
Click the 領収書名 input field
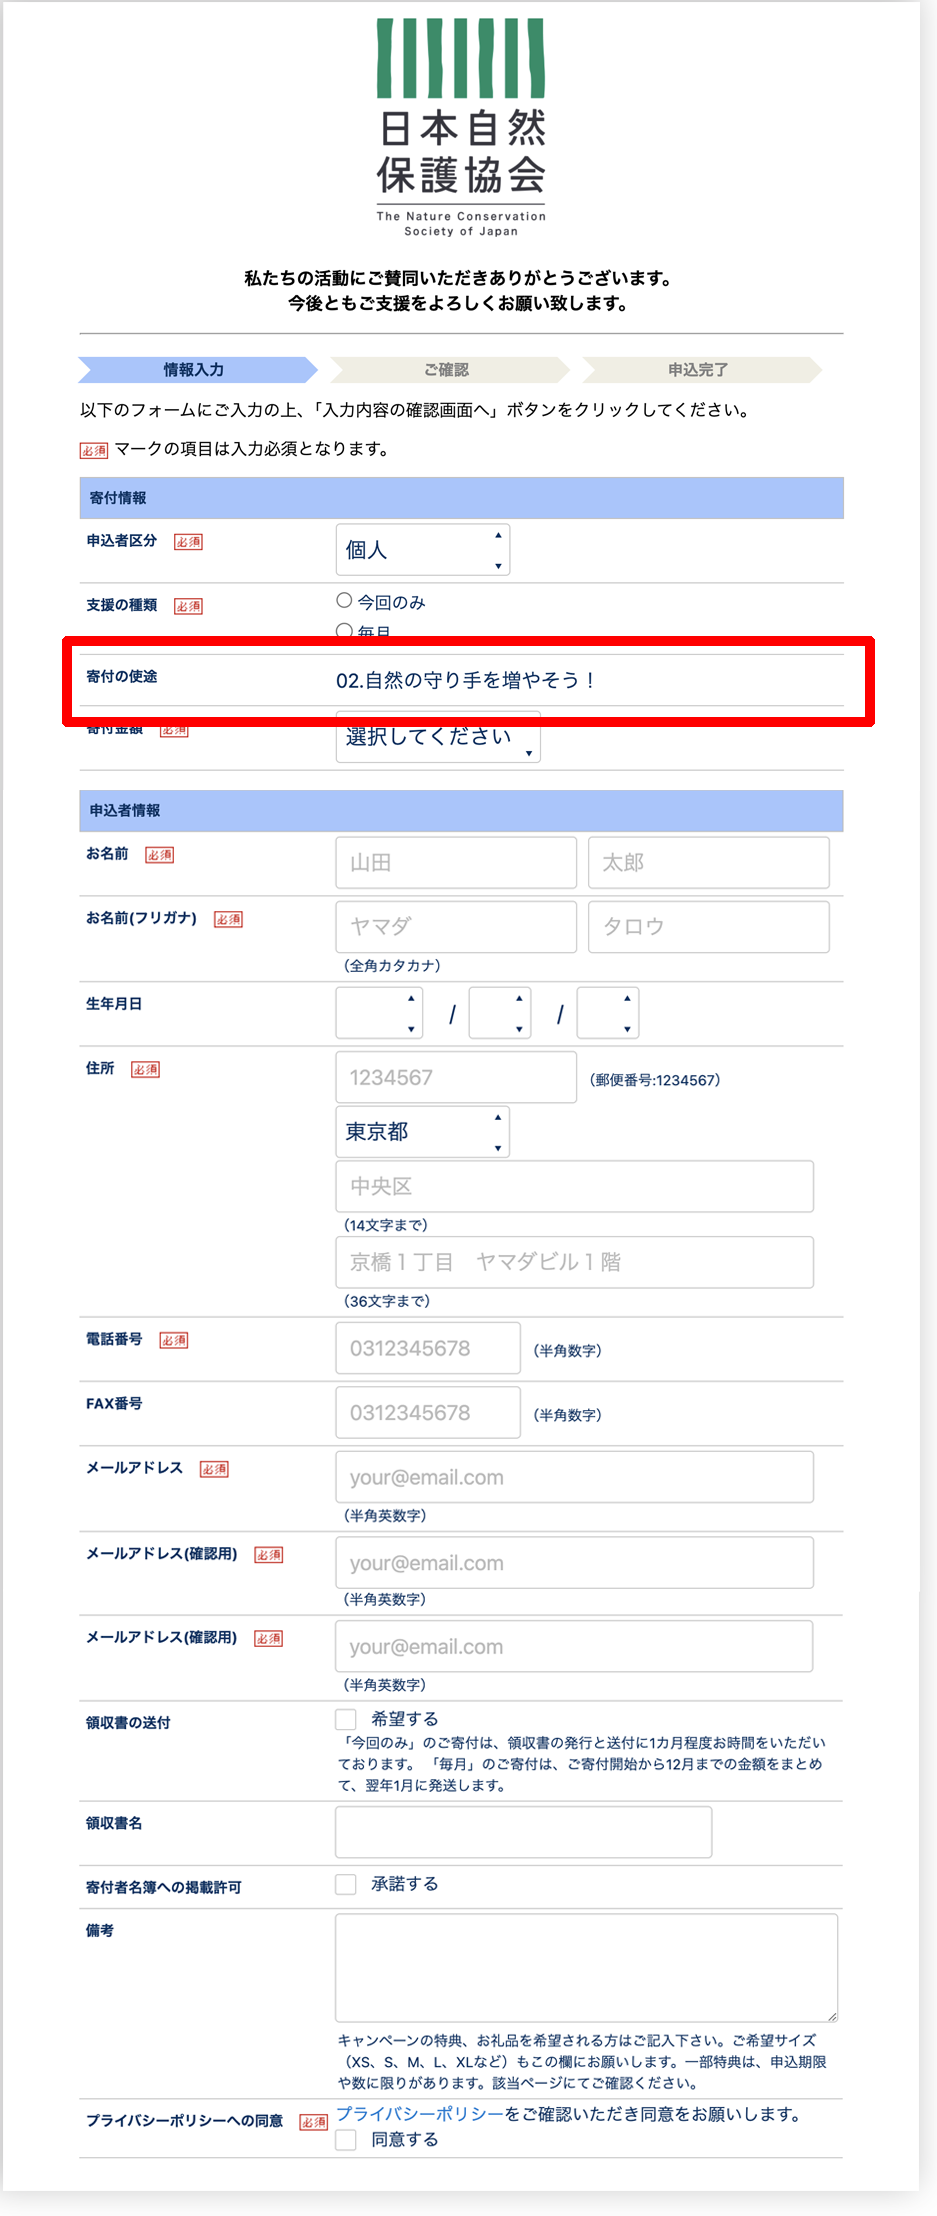click(524, 1833)
